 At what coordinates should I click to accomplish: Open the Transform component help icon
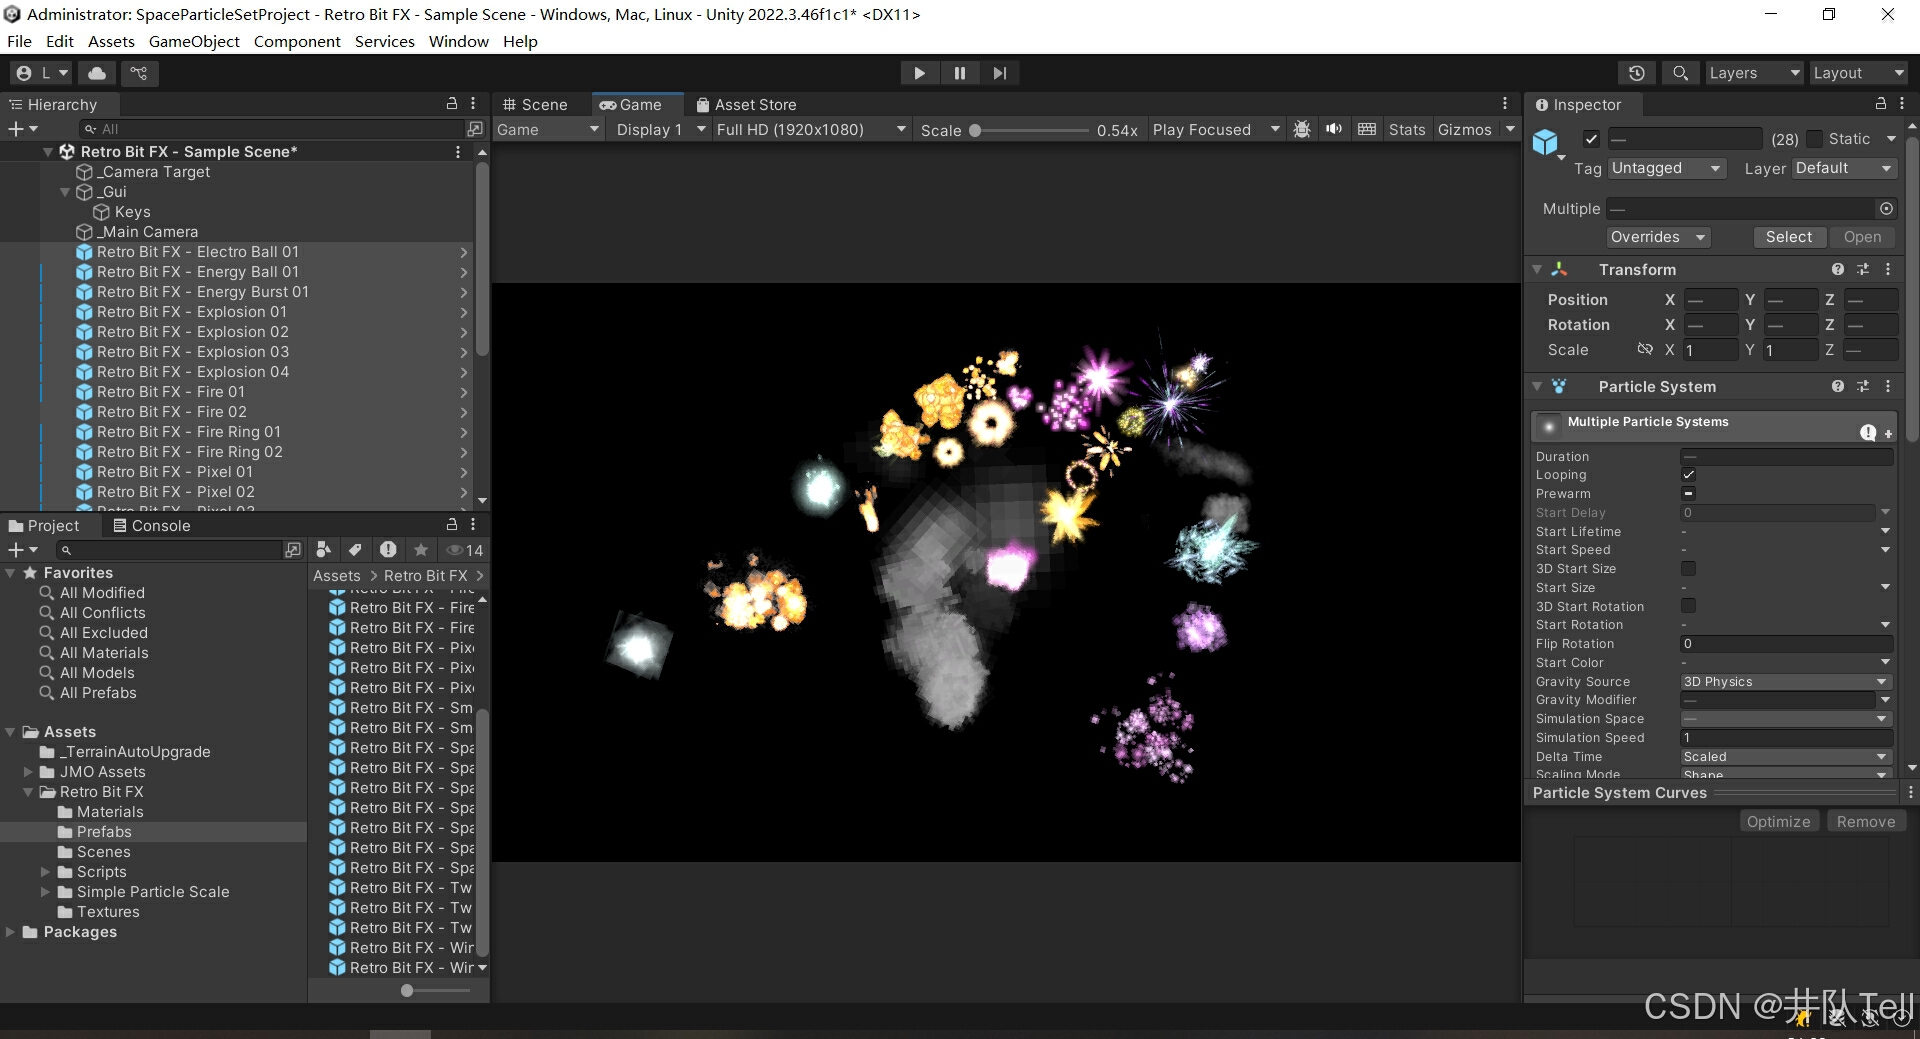[x=1838, y=270]
